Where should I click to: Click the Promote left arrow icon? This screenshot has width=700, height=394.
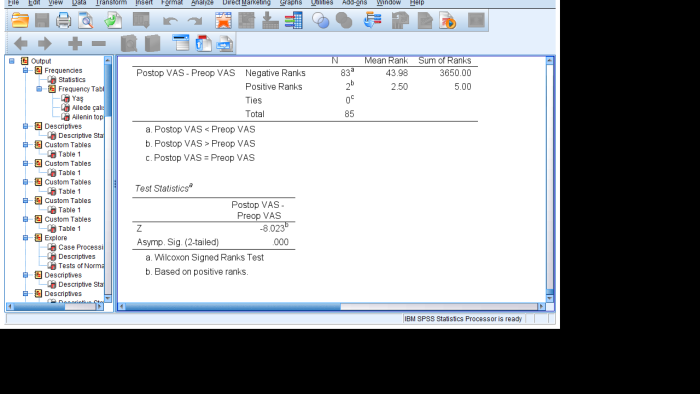point(21,43)
